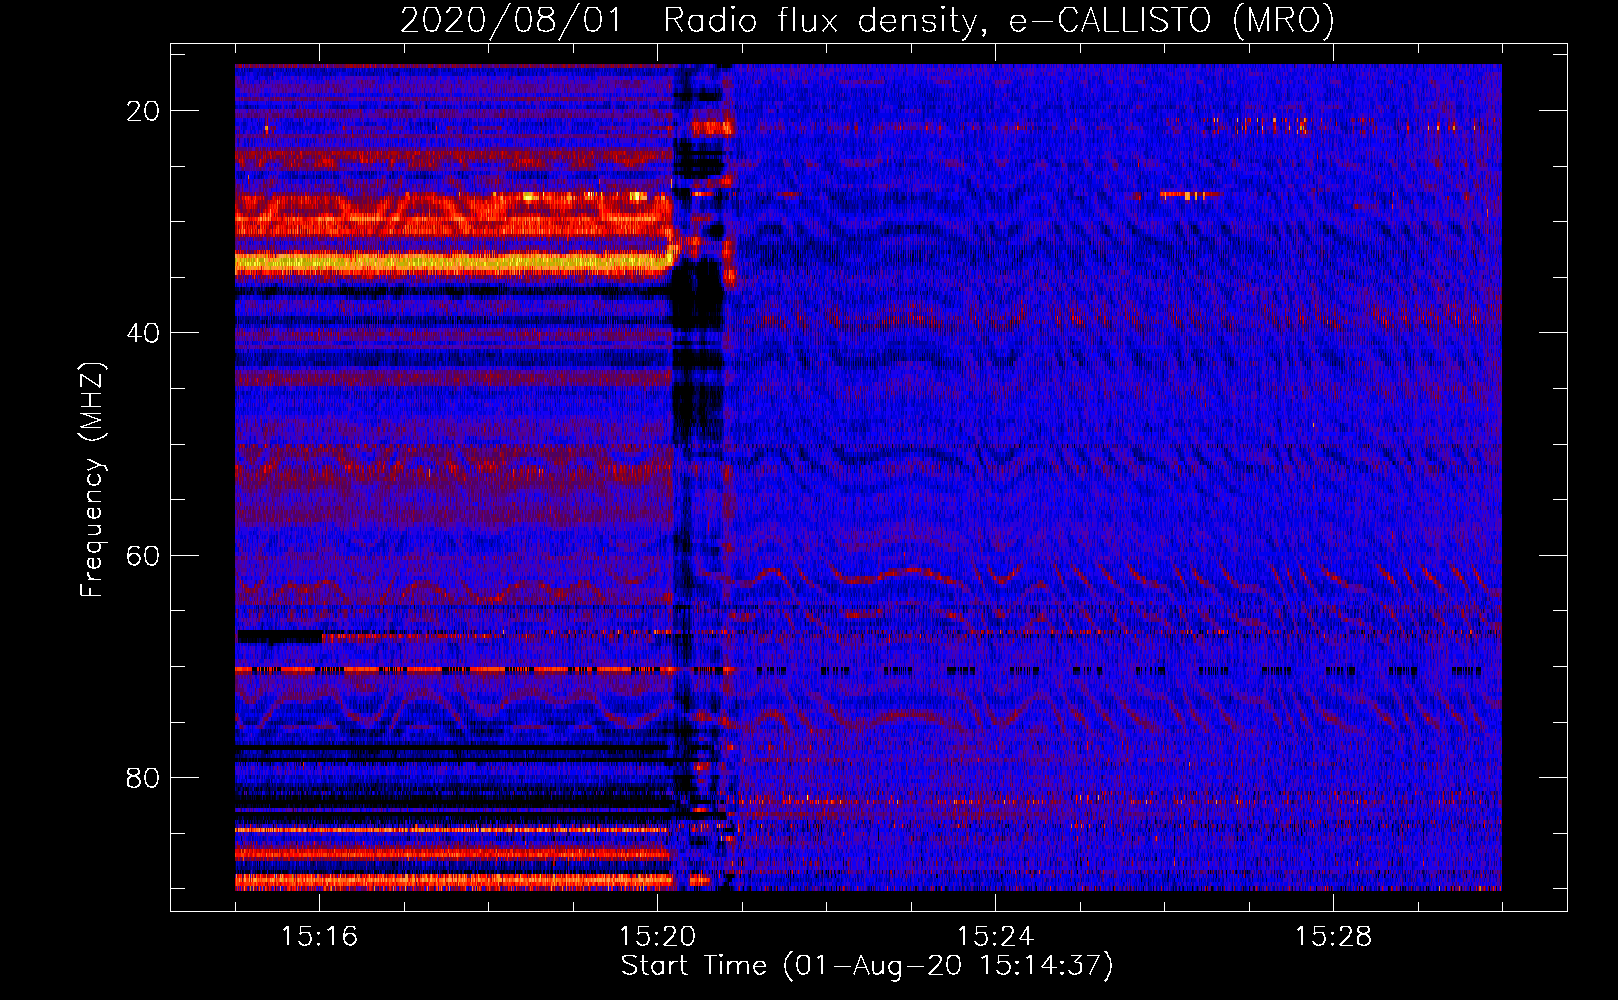
Task: Click the 80 frequency tick label
Action: [143, 778]
